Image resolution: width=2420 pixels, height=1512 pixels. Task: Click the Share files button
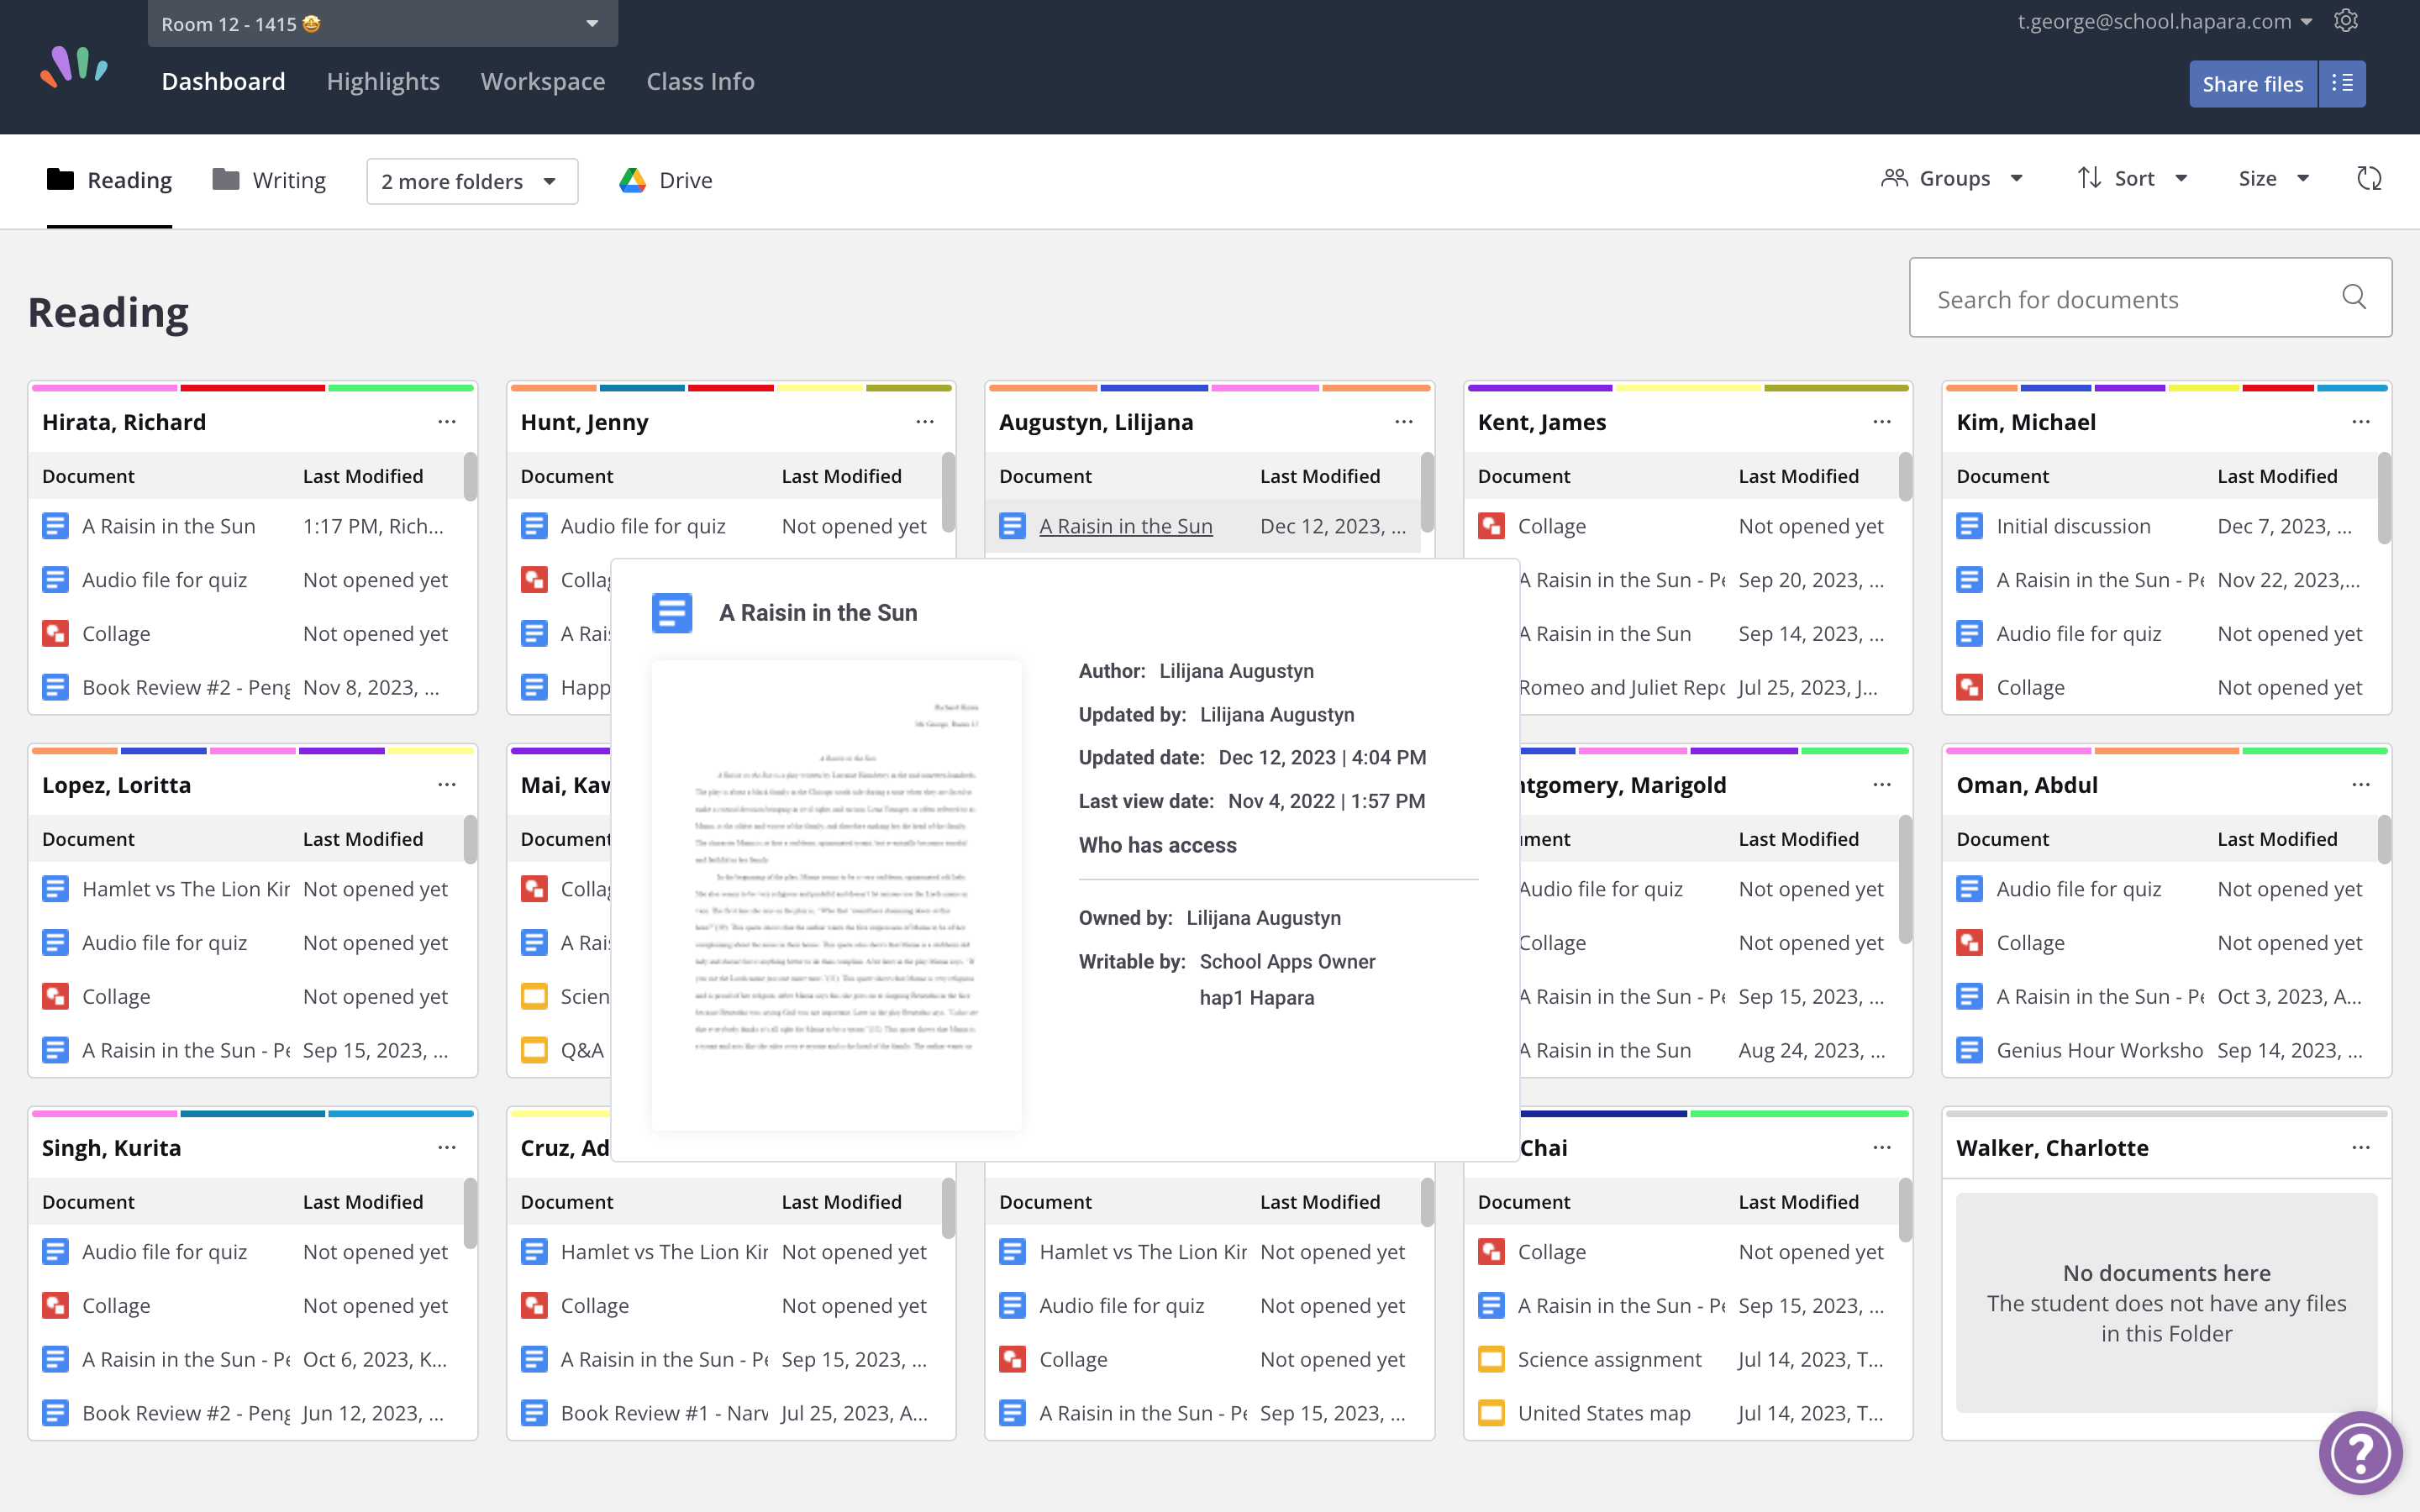coord(2251,83)
